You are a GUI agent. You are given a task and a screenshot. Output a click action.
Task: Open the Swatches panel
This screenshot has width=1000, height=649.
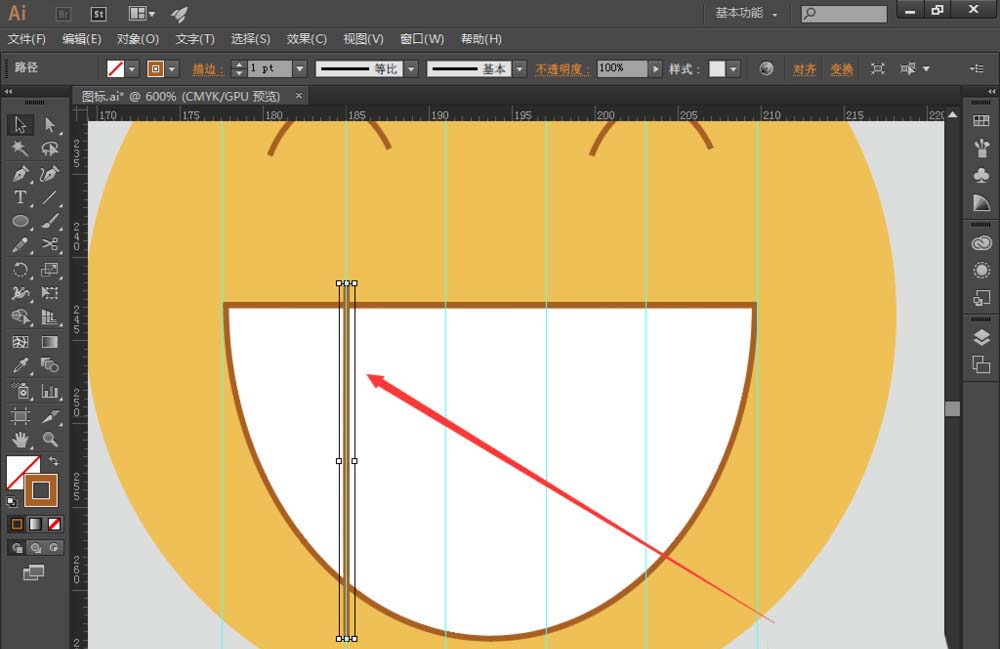click(x=982, y=121)
